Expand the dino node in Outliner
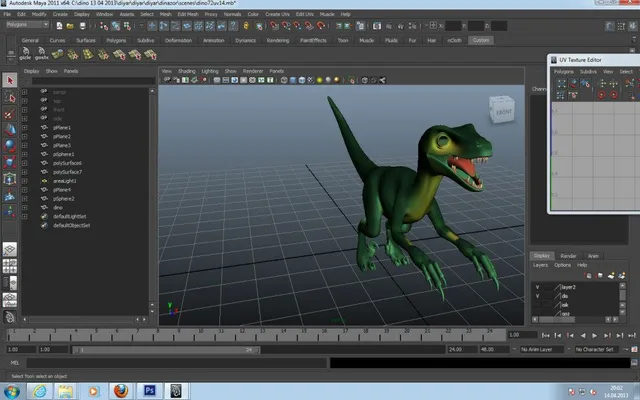The height and width of the screenshot is (400, 640). click(24, 207)
